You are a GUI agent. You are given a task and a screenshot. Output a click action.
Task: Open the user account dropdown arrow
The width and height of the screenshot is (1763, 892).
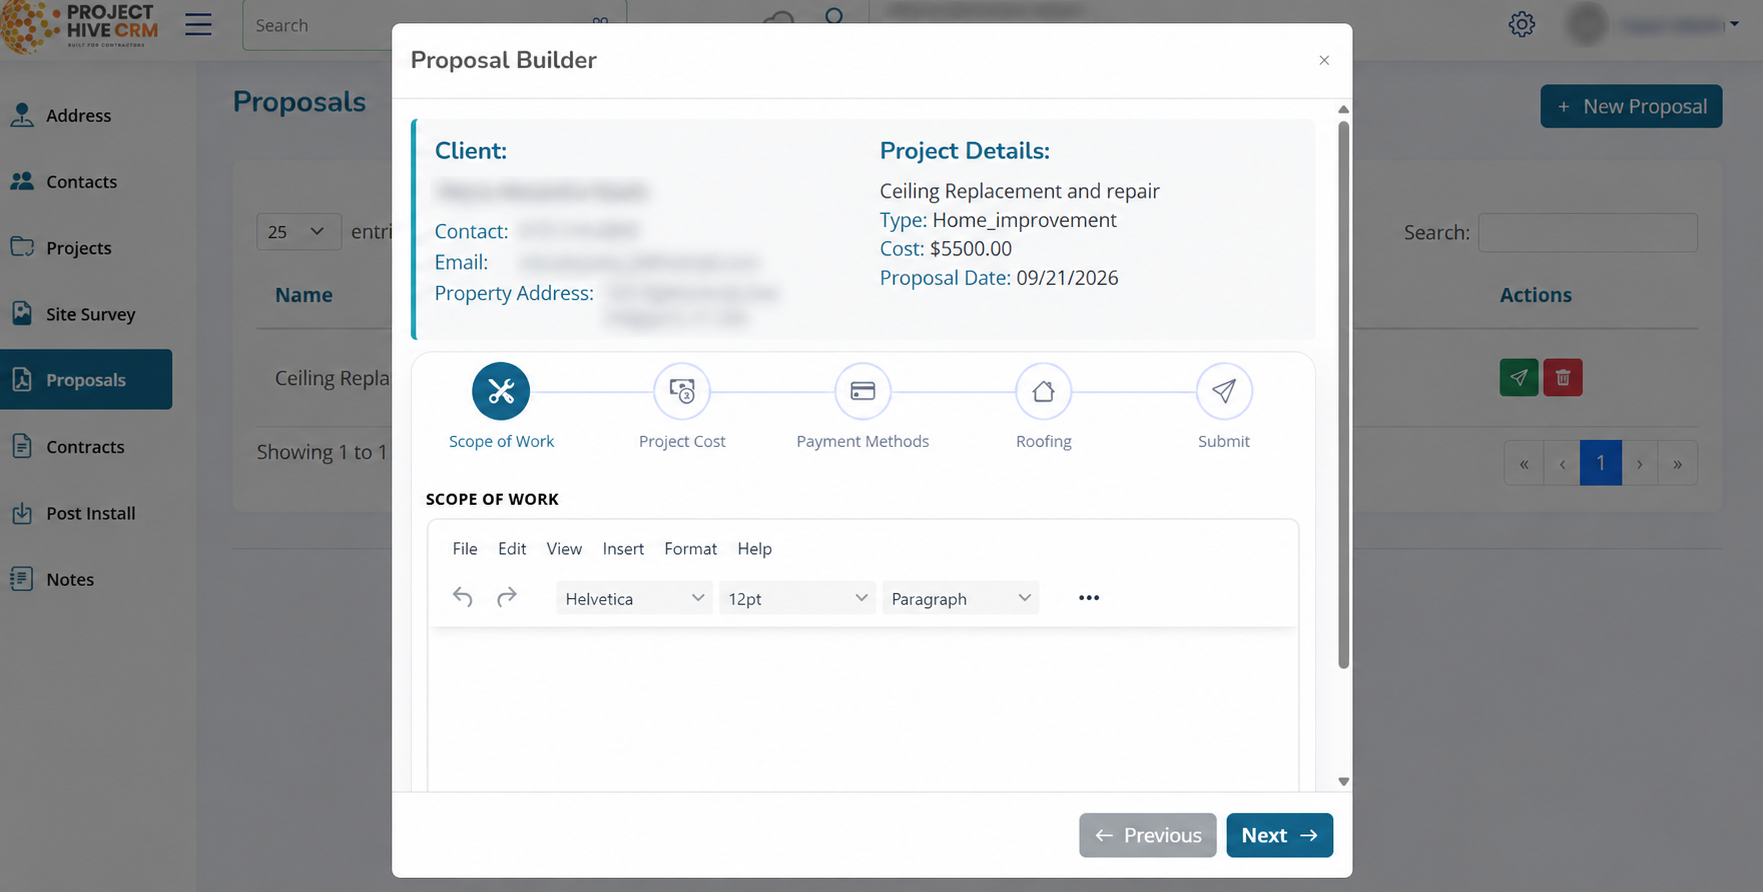(x=1734, y=24)
